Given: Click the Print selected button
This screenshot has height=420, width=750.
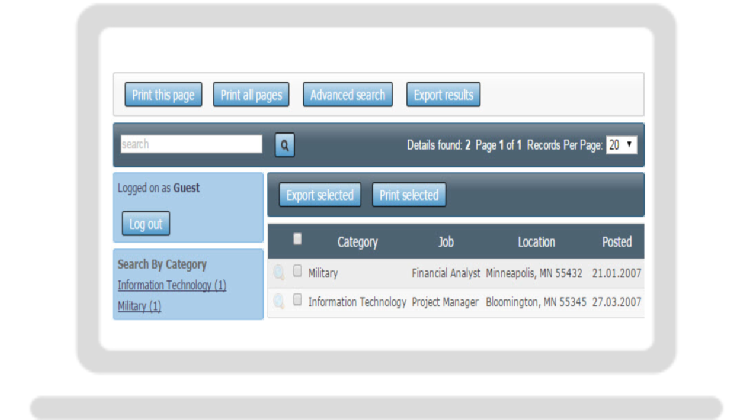Looking at the screenshot, I should (x=409, y=195).
